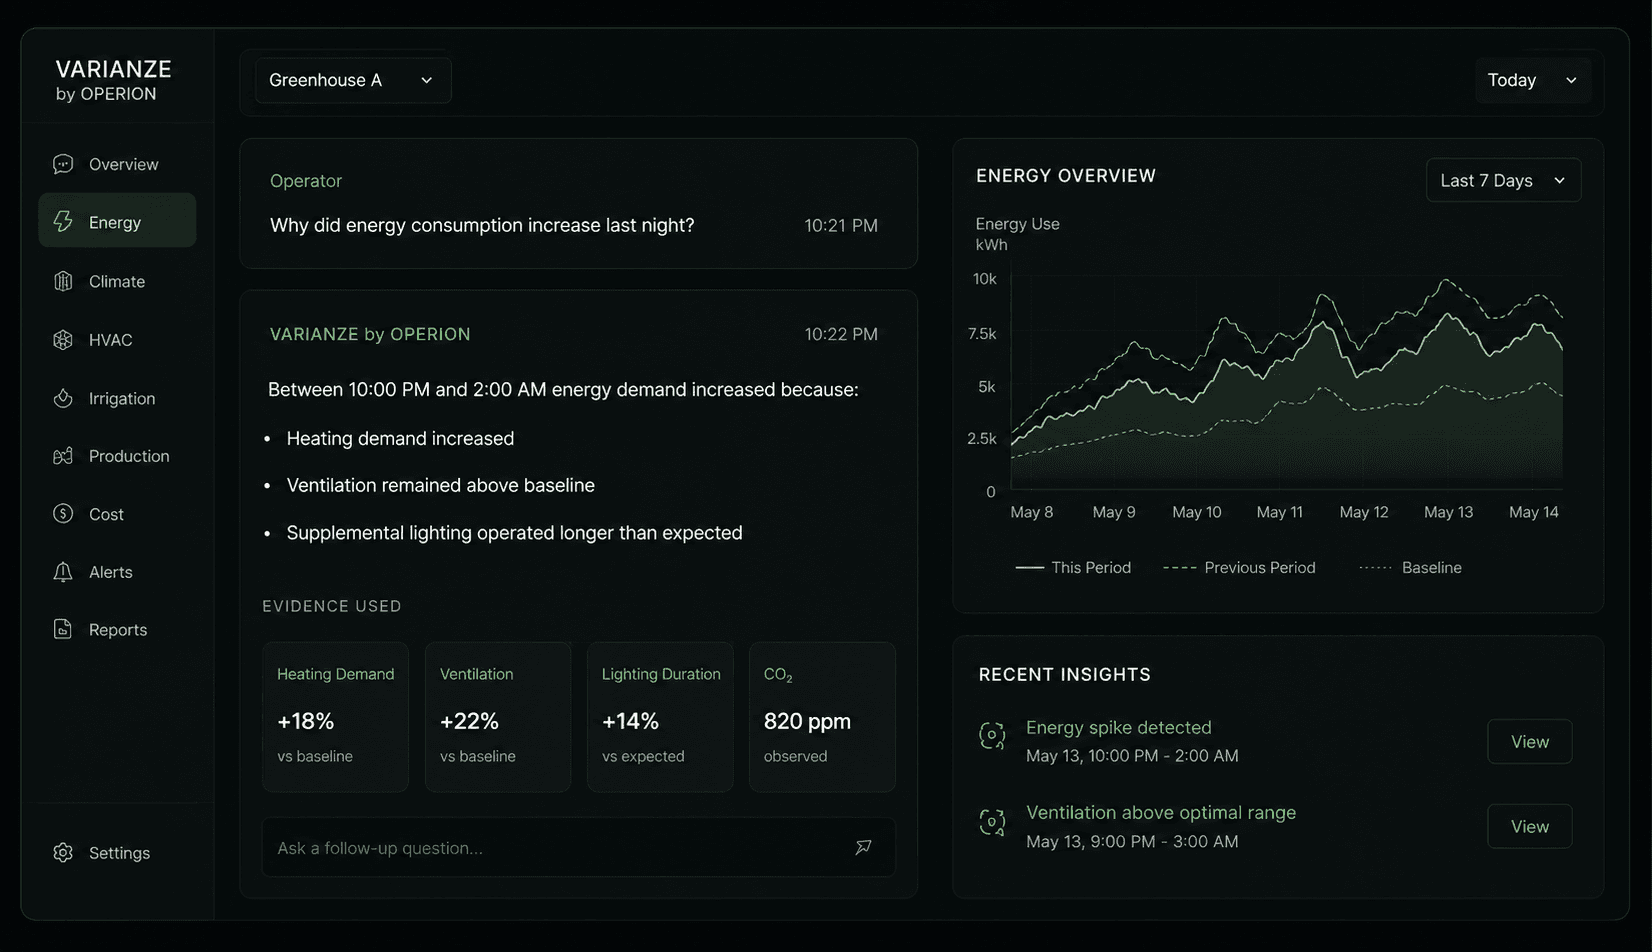
Task: Click the Energy lightning bolt icon
Action: [63, 222]
